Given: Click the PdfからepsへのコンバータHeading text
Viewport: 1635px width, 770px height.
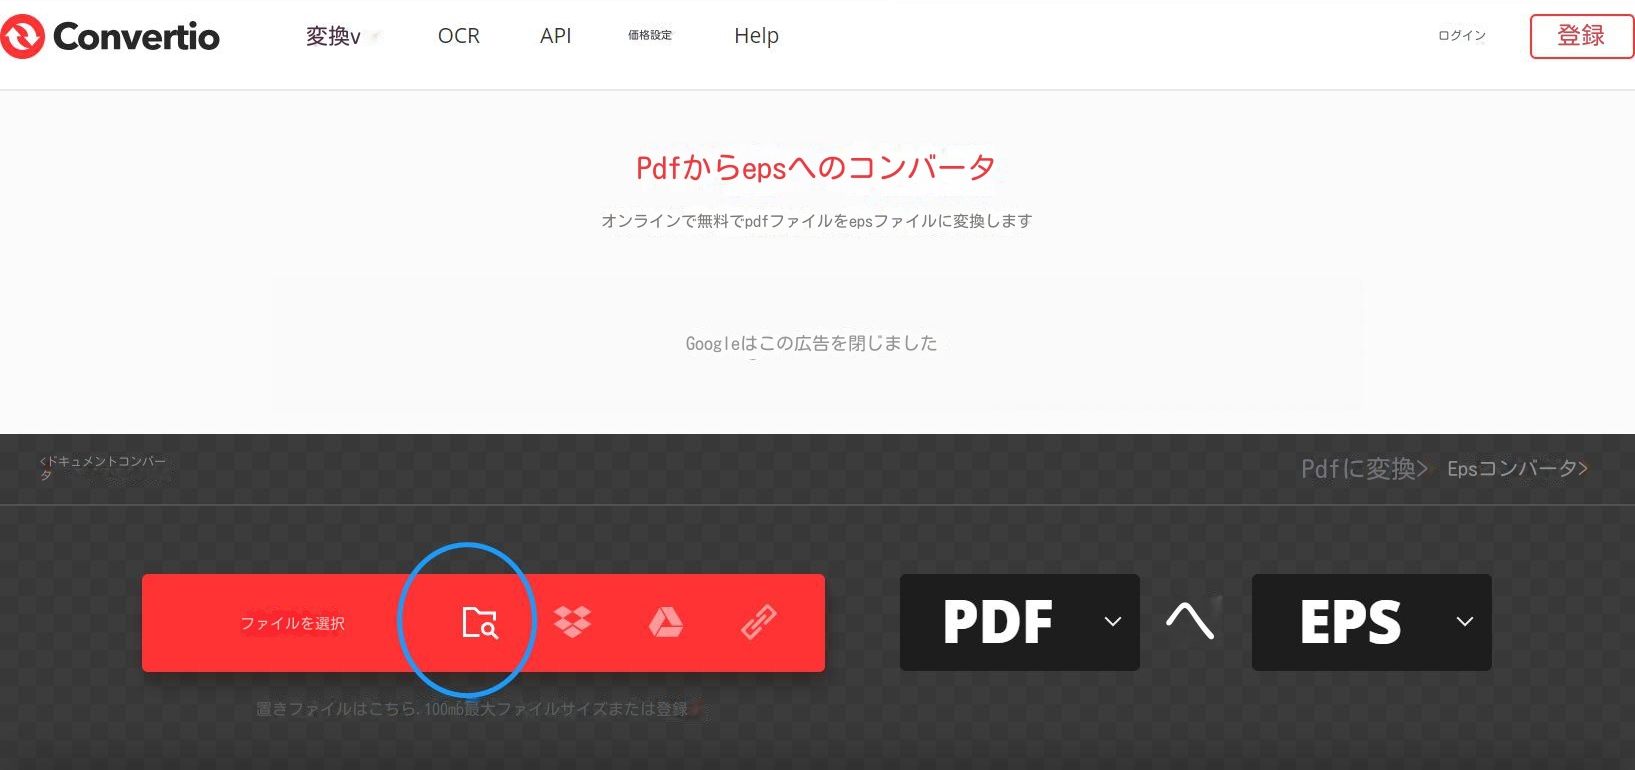Looking at the screenshot, I should click(816, 167).
